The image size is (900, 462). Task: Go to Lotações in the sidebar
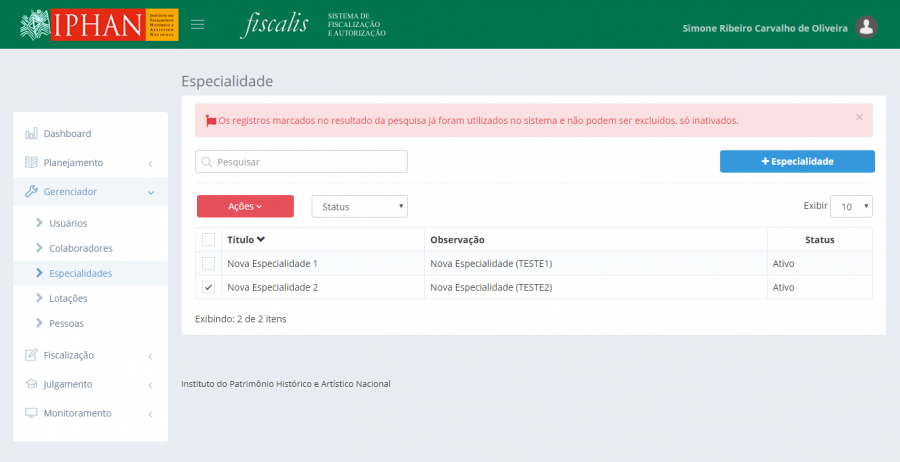point(68,298)
